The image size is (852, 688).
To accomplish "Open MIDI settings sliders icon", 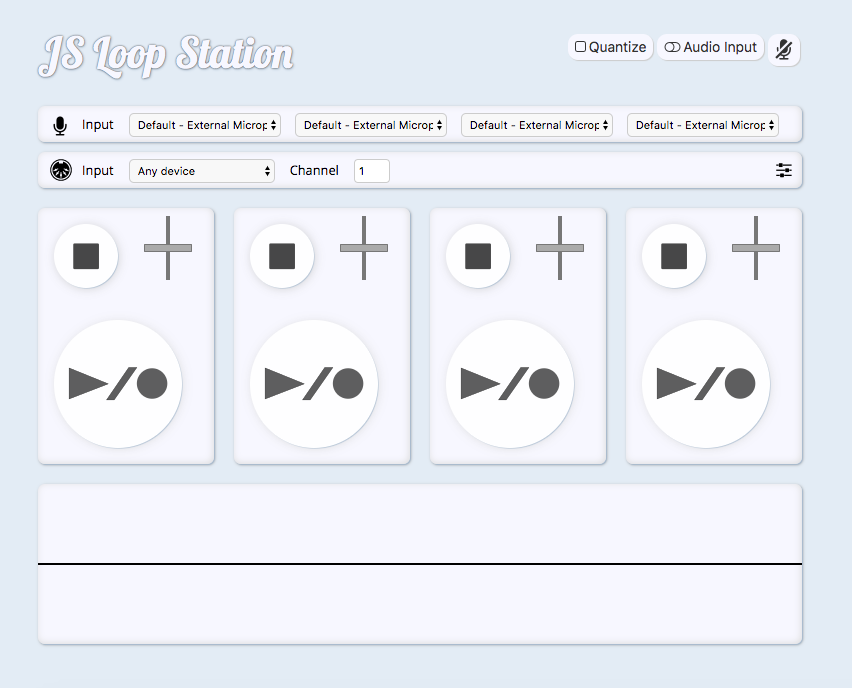I will 784,171.
